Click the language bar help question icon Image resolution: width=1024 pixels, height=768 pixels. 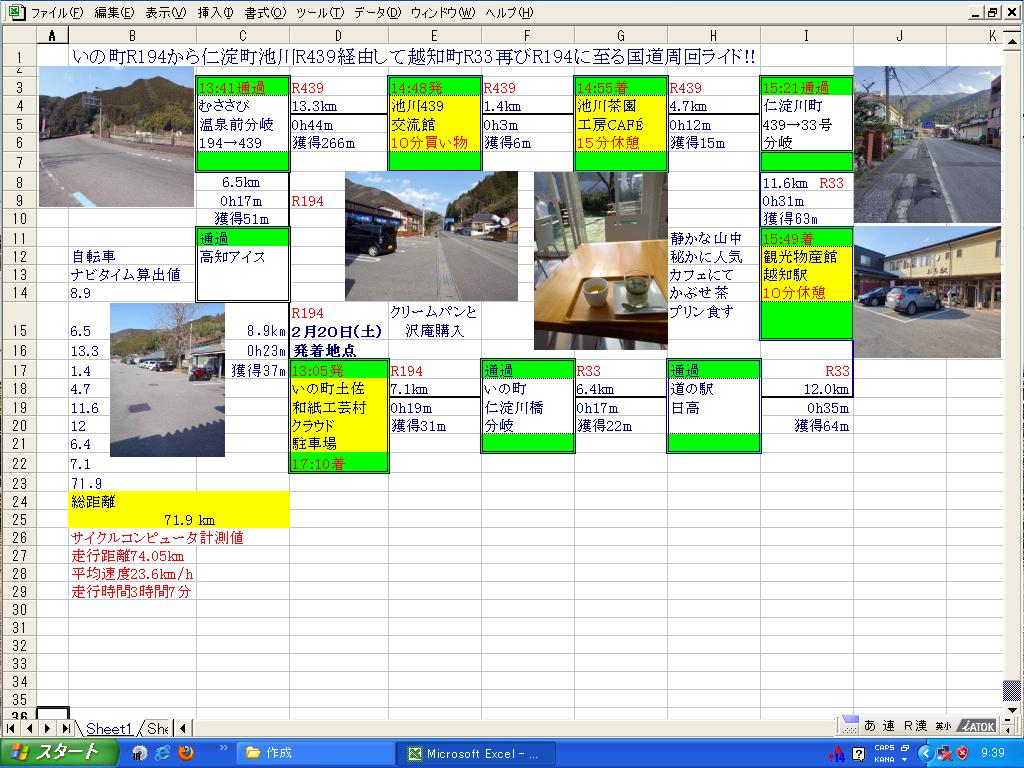pos(858,753)
